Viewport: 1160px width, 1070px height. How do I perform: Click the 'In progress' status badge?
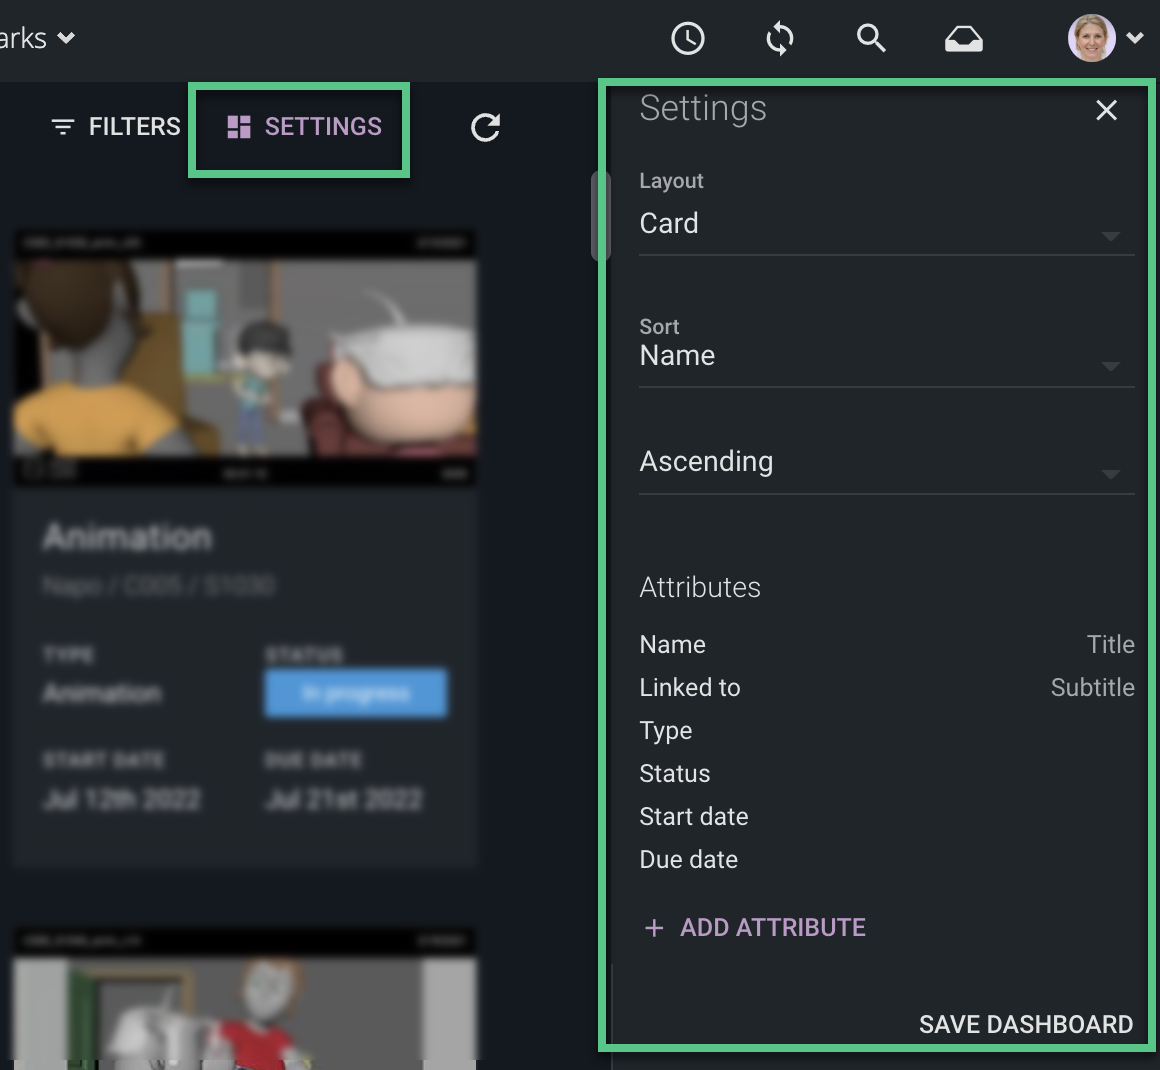tap(355, 692)
